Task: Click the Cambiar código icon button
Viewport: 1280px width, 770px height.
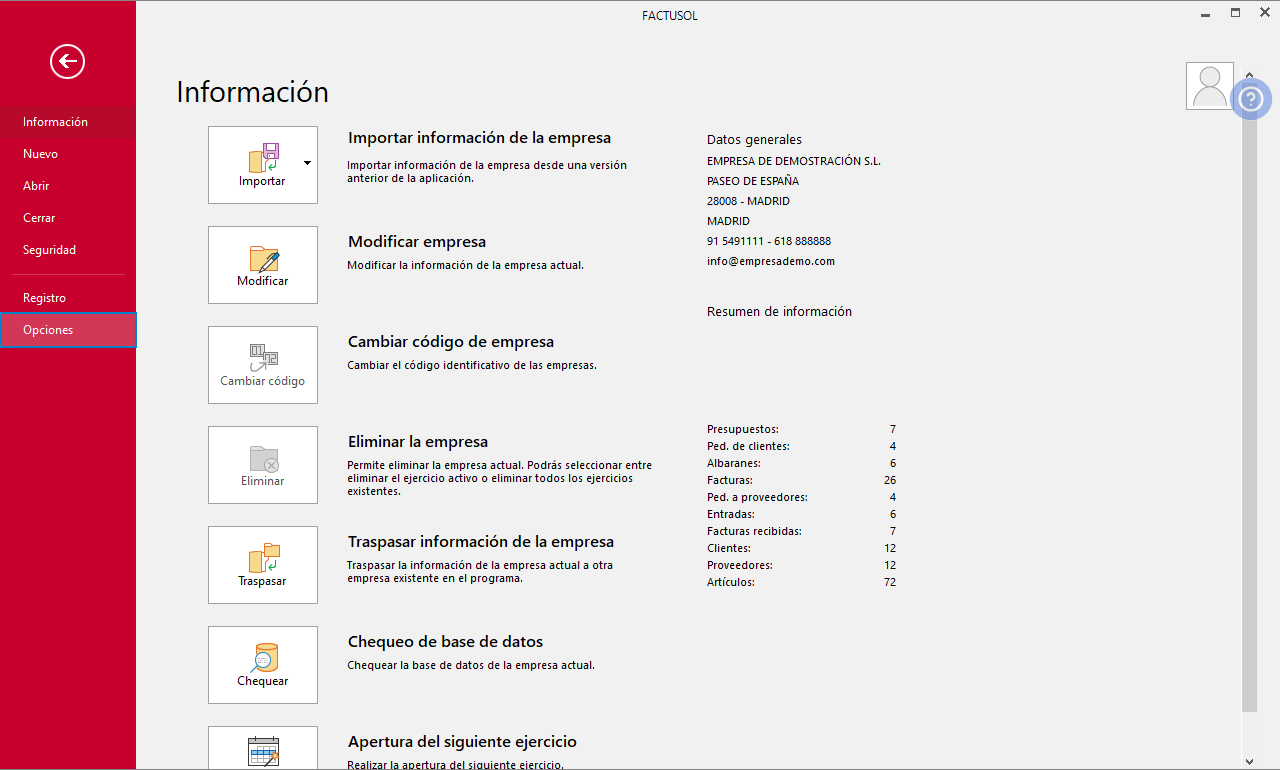Action: (x=263, y=365)
